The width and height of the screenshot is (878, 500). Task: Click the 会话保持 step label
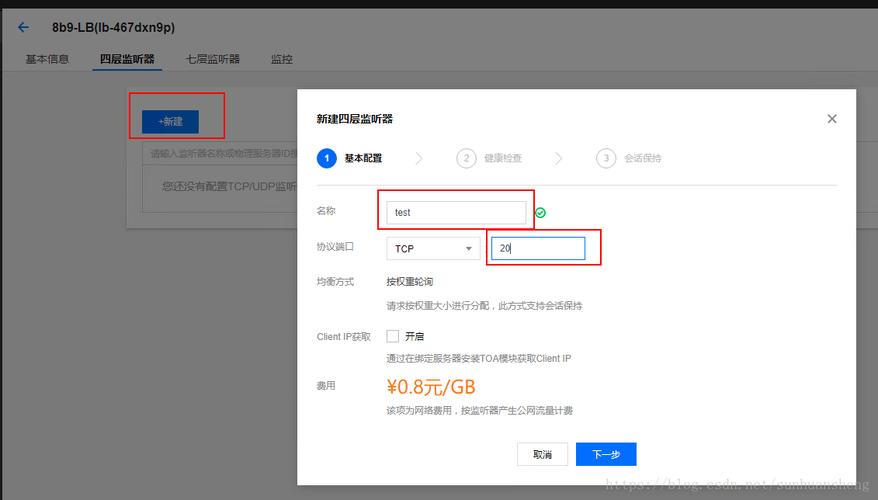pos(643,158)
